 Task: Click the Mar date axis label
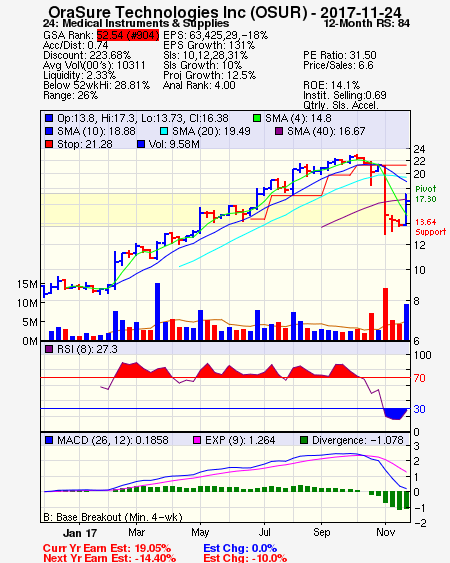(136, 532)
